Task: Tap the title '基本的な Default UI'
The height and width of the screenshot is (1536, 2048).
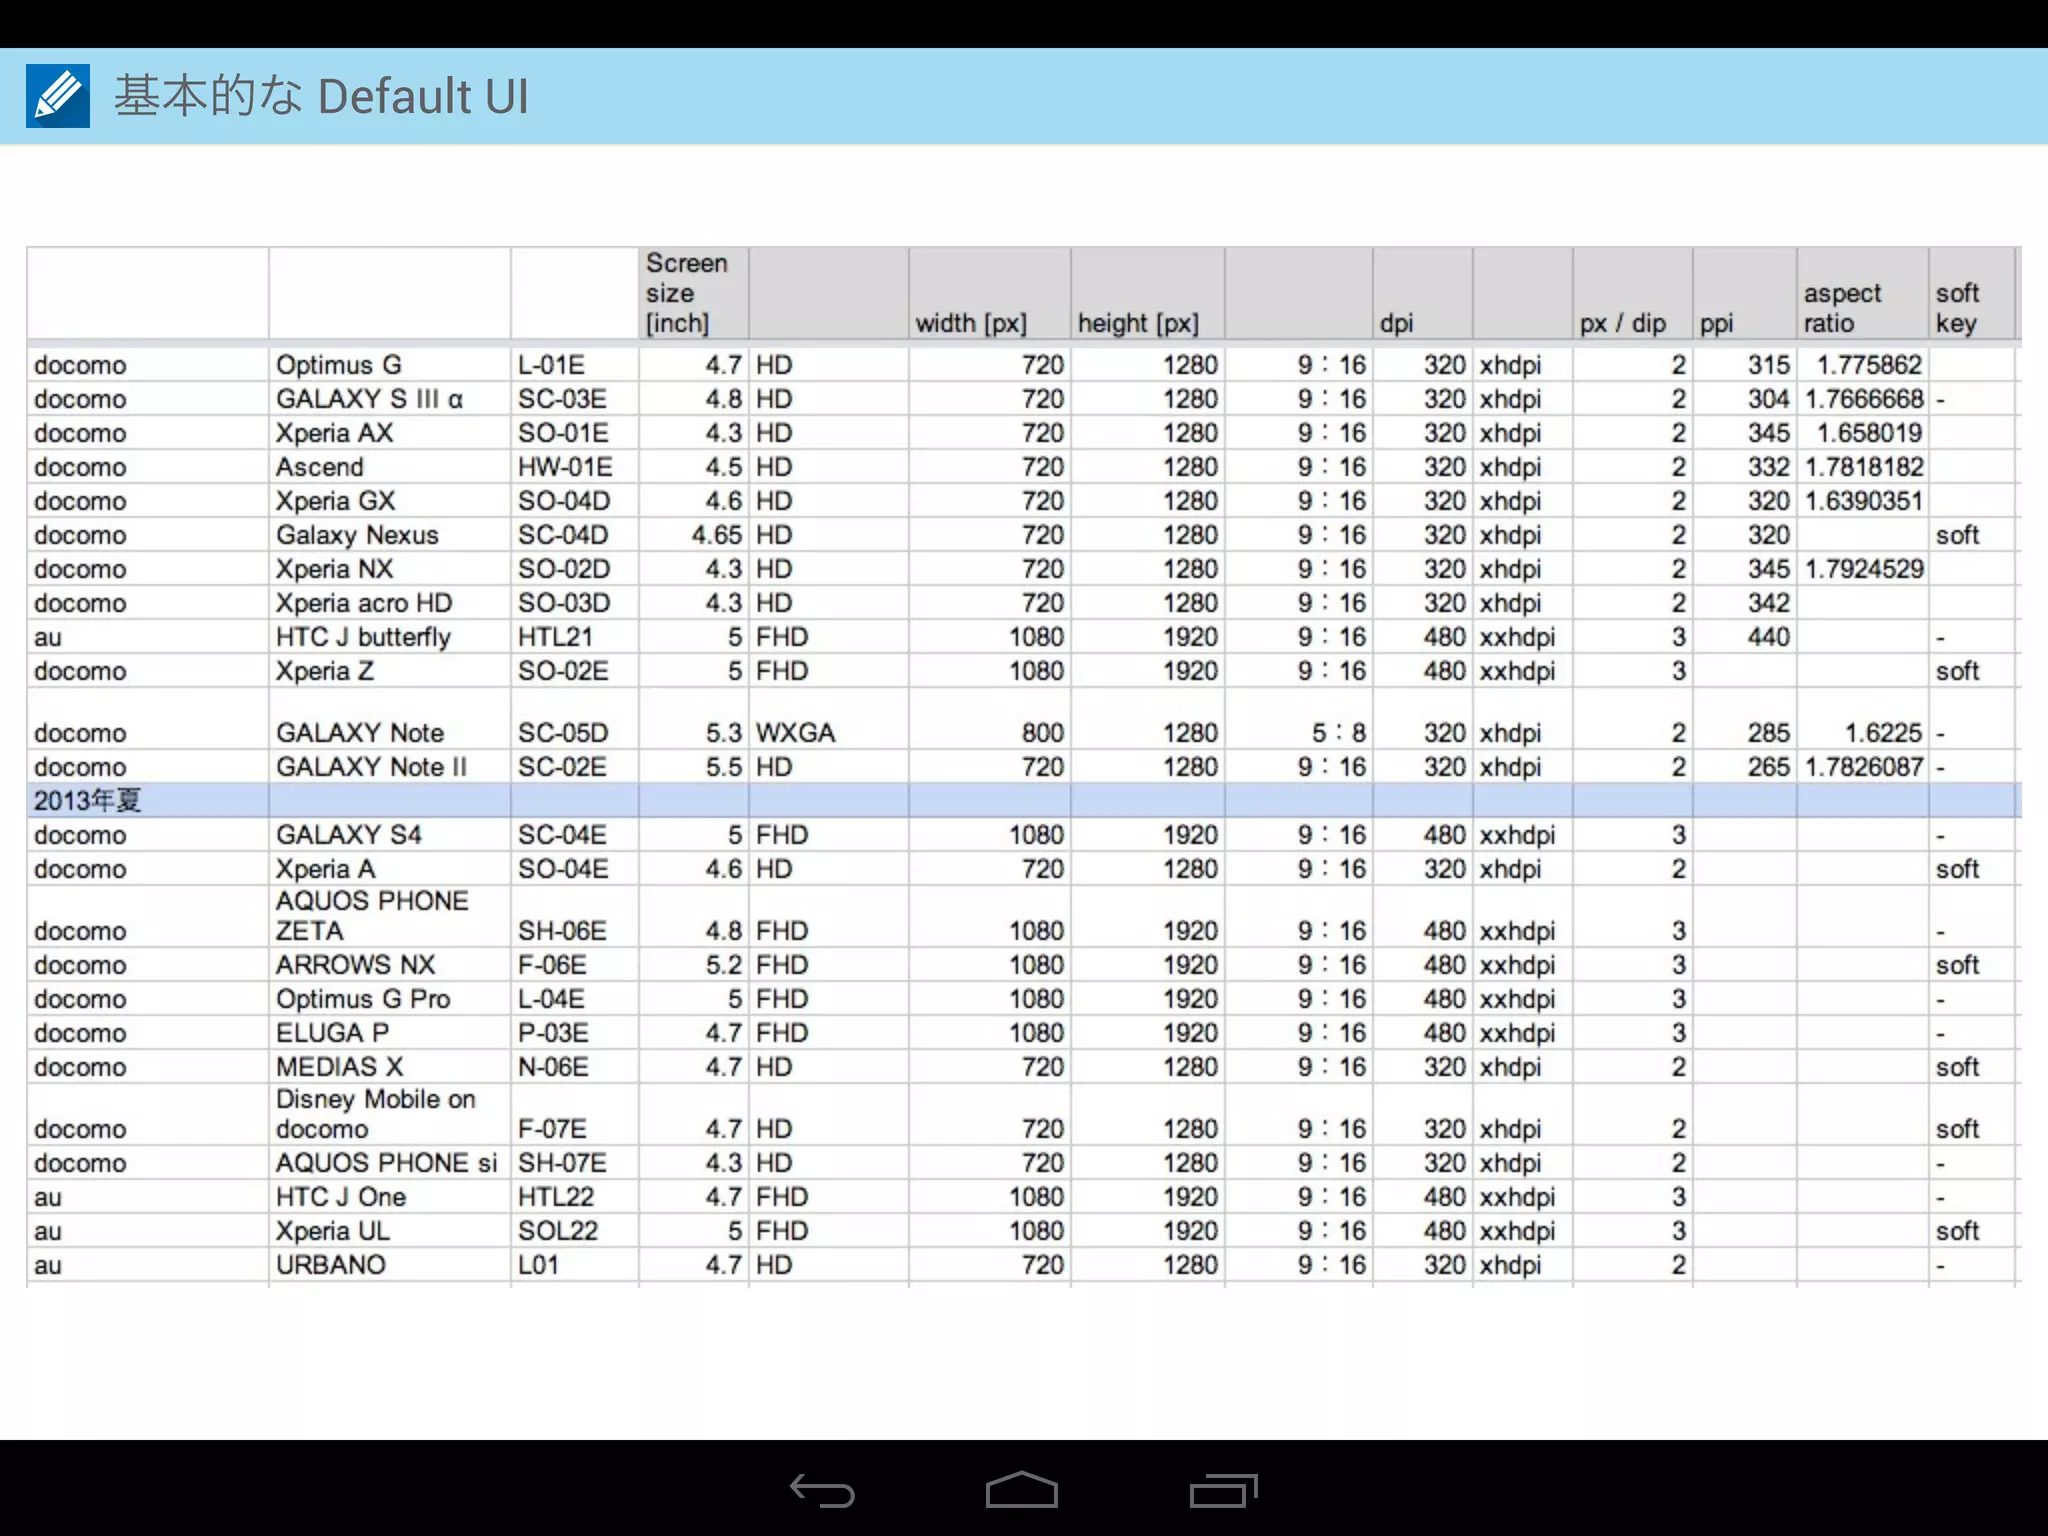Action: point(321,96)
